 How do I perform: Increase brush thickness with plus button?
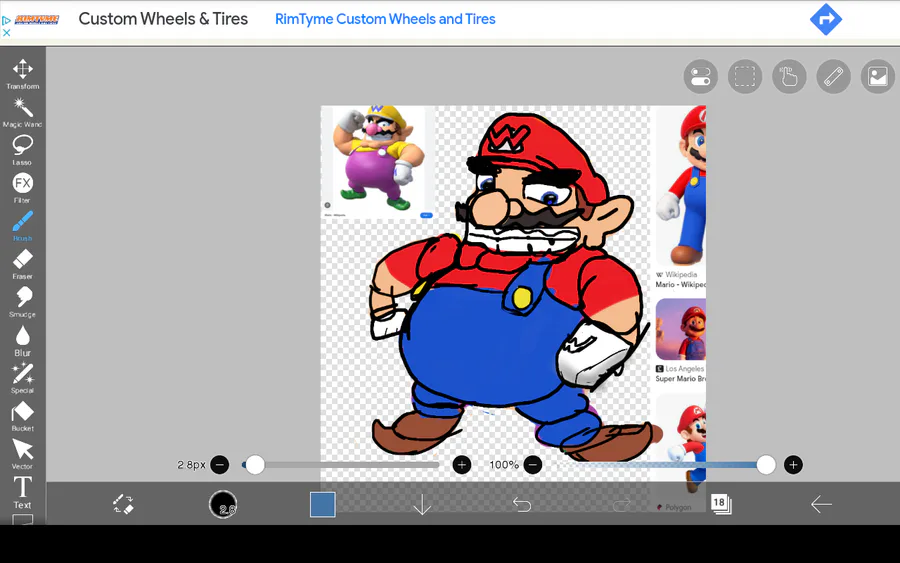click(462, 465)
